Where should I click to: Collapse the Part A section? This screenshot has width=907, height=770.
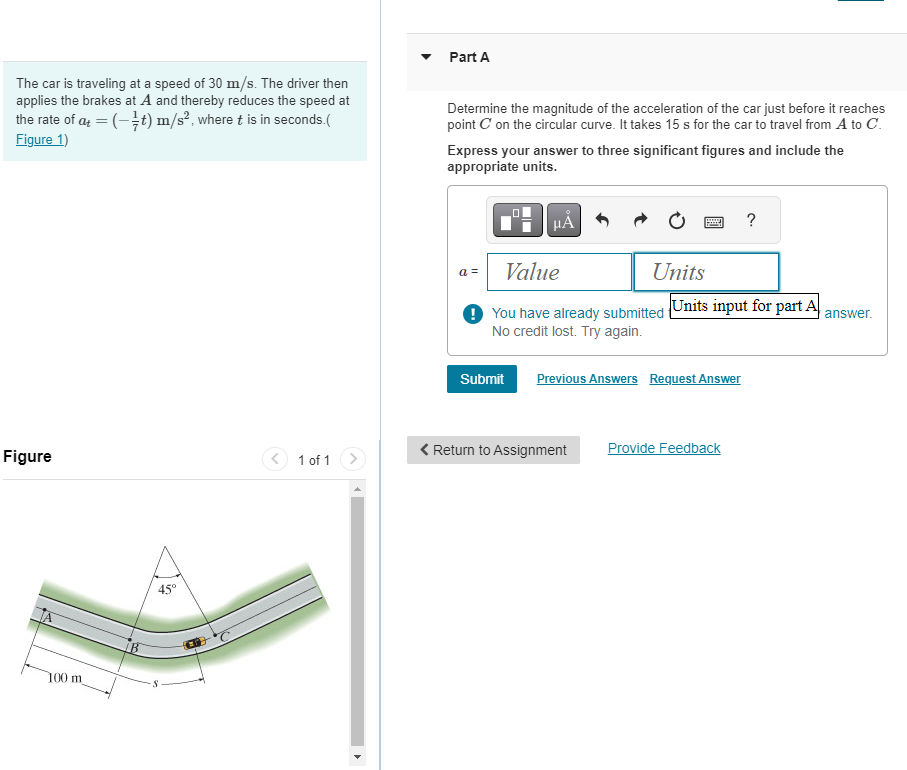coord(424,57)
